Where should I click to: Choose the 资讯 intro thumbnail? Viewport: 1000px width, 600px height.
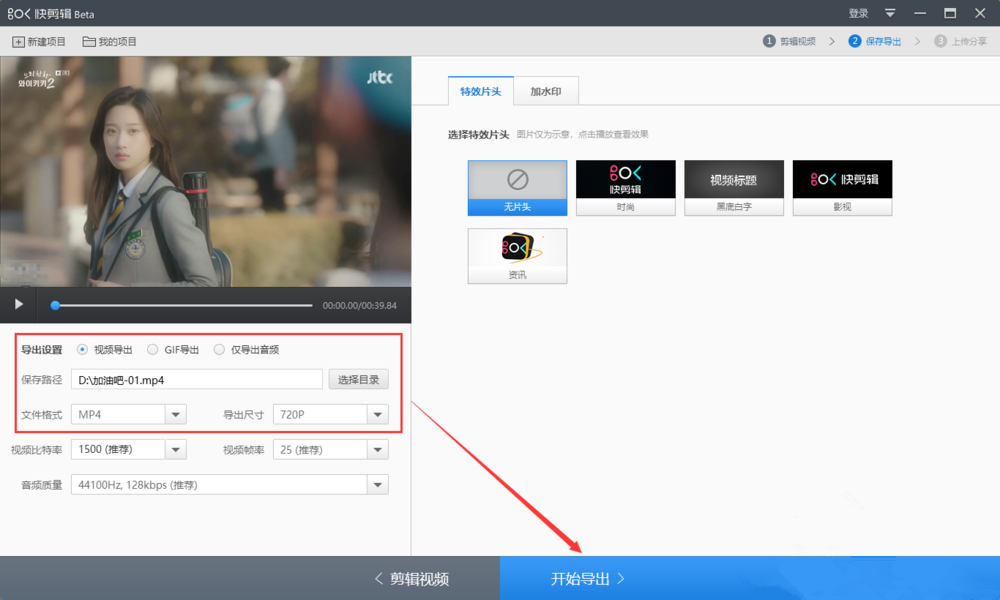[x=517, y=256]
